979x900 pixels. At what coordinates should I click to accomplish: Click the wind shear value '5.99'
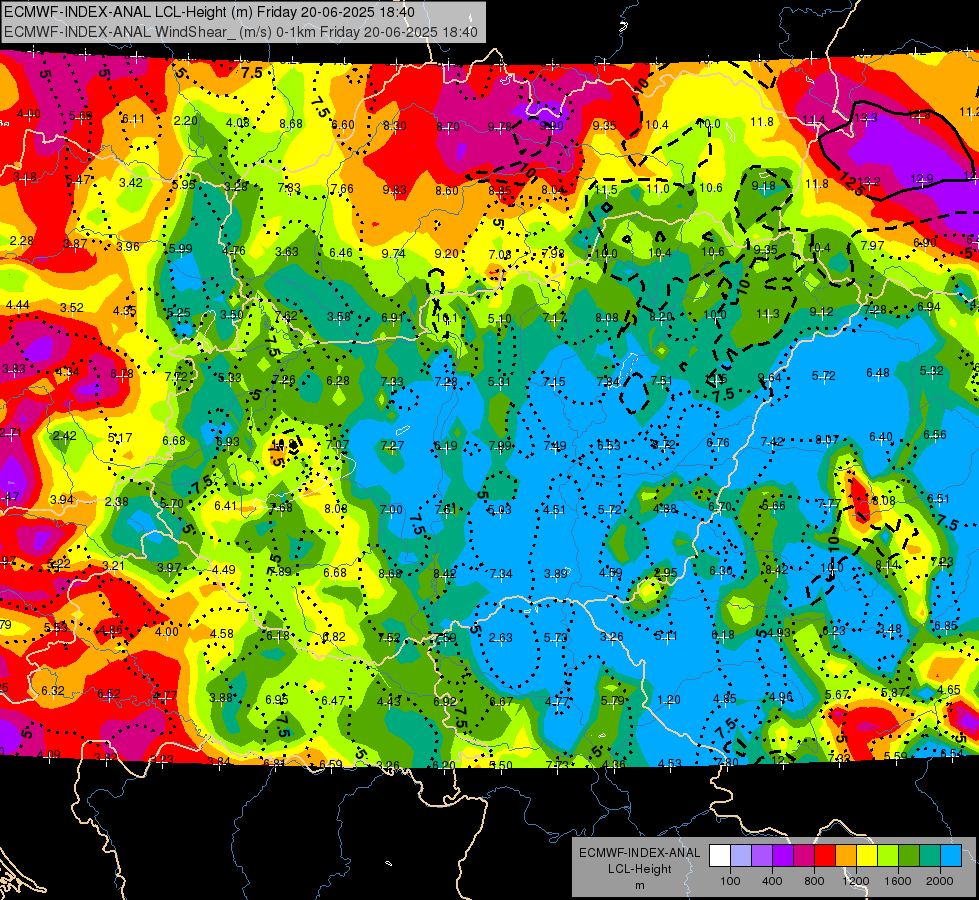180,249
